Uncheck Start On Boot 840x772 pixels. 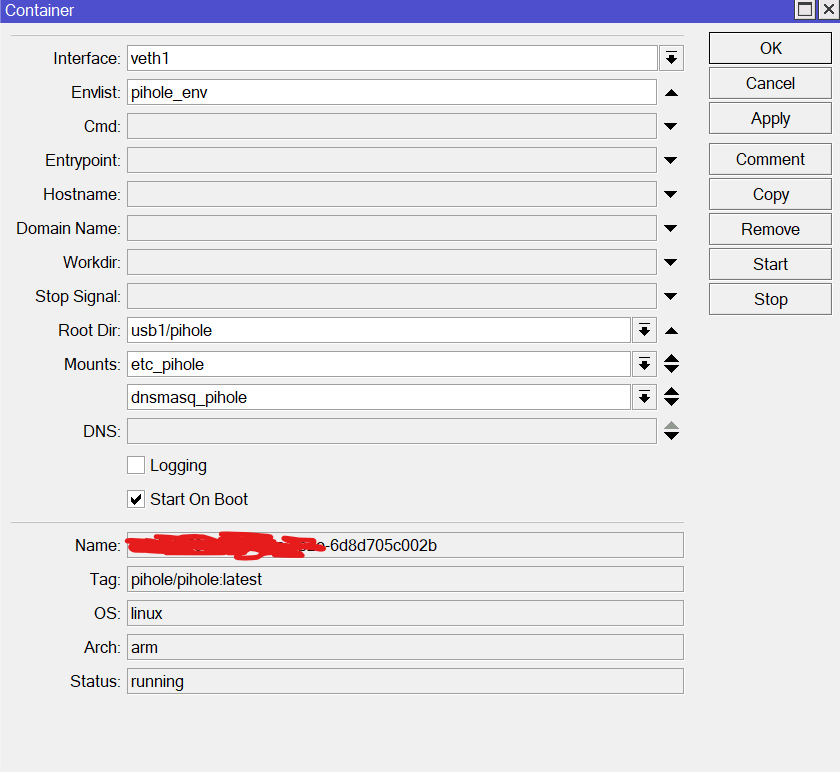click(x=136, y=499)
